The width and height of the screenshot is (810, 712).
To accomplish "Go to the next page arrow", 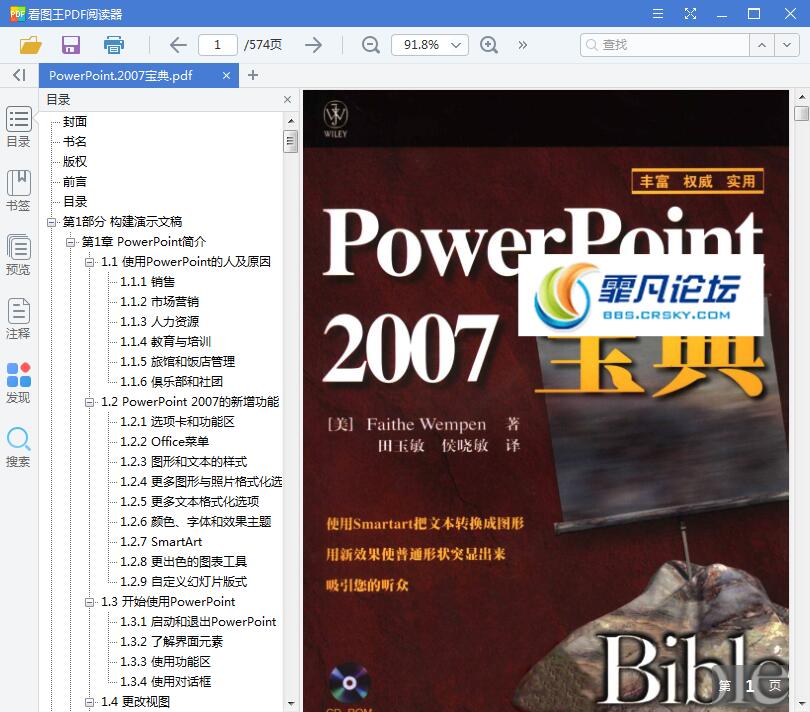I will 314,45.
